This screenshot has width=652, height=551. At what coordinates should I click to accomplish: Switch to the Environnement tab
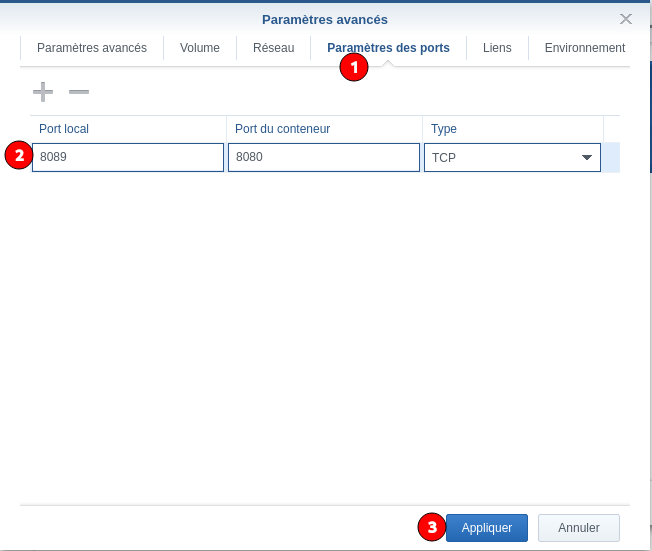point(584,48)
